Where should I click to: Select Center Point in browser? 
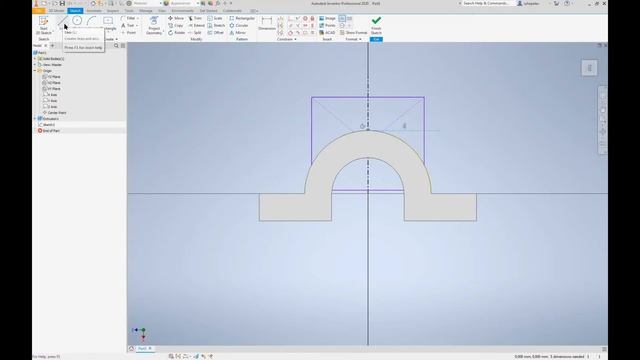[x=54, y=113]
